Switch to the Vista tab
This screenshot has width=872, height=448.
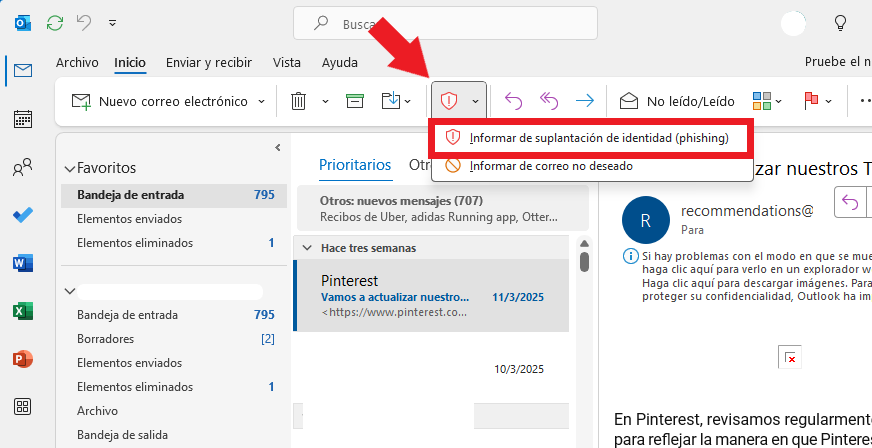[x=286, y=63]
